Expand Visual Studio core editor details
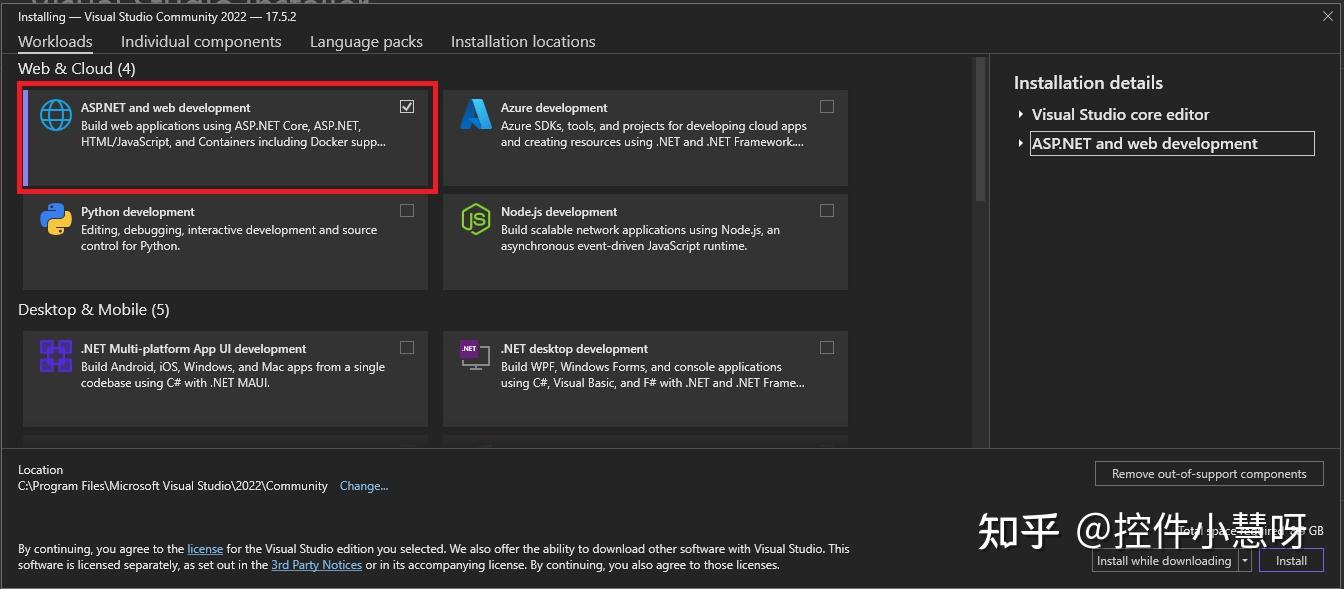The width and height of the screenshot is (1344, 589). (x=1021, y=114)
